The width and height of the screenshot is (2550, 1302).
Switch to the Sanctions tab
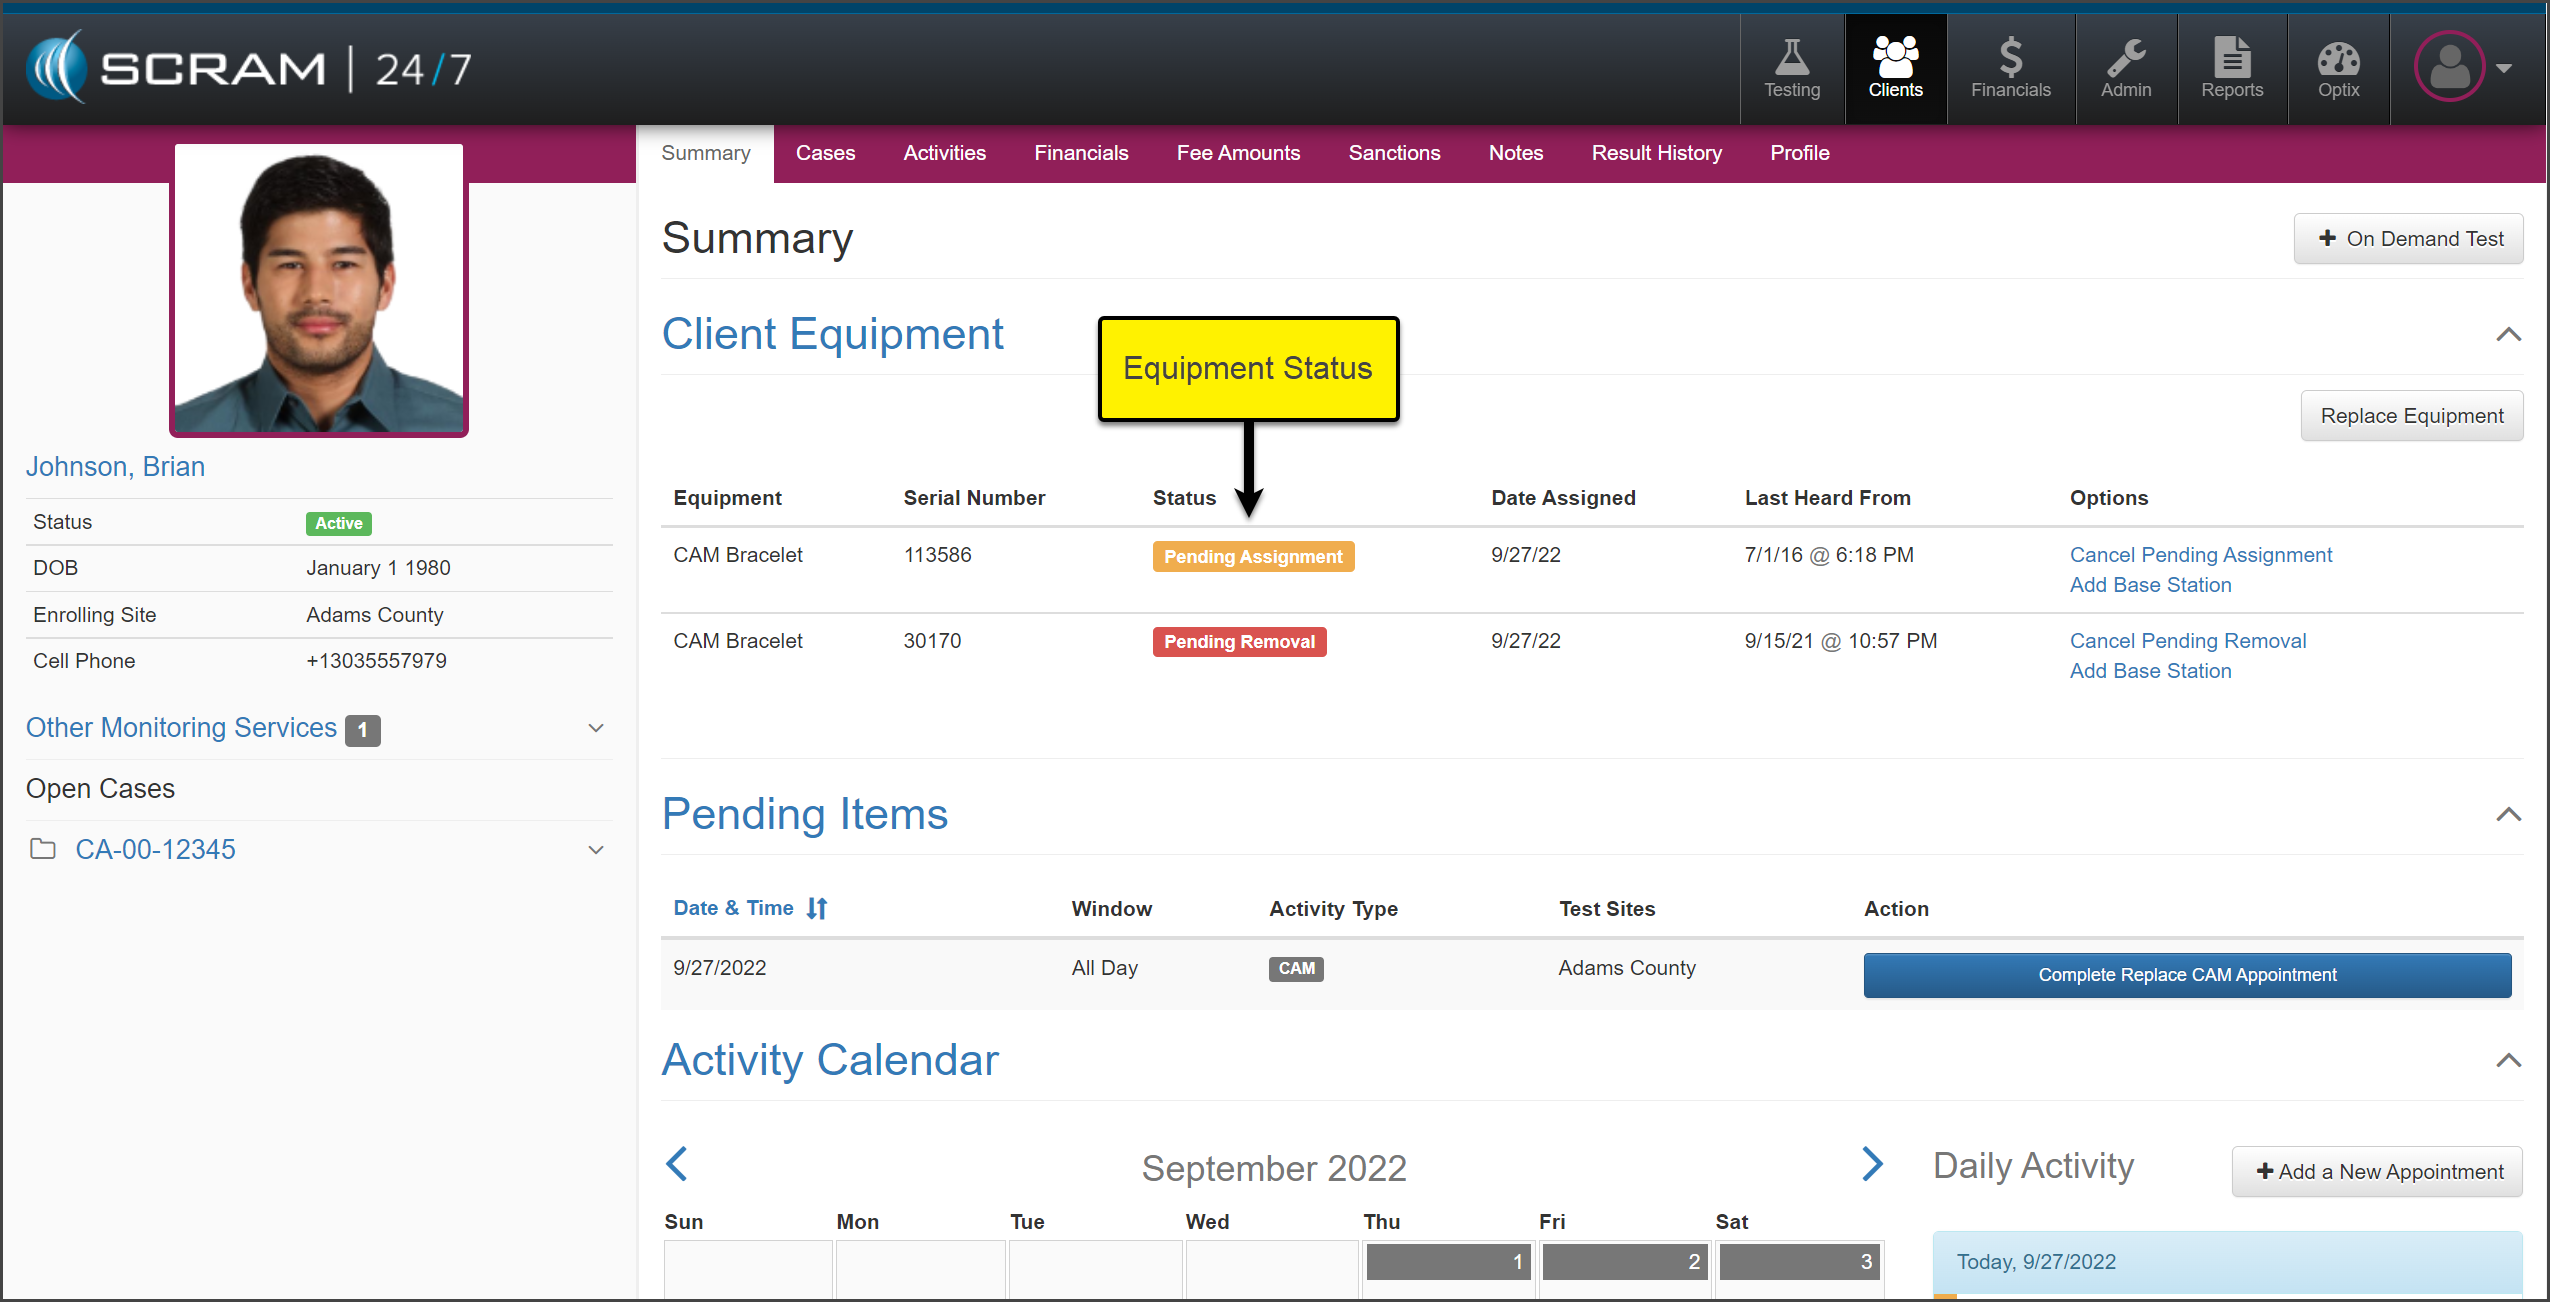click(1394, 153)
